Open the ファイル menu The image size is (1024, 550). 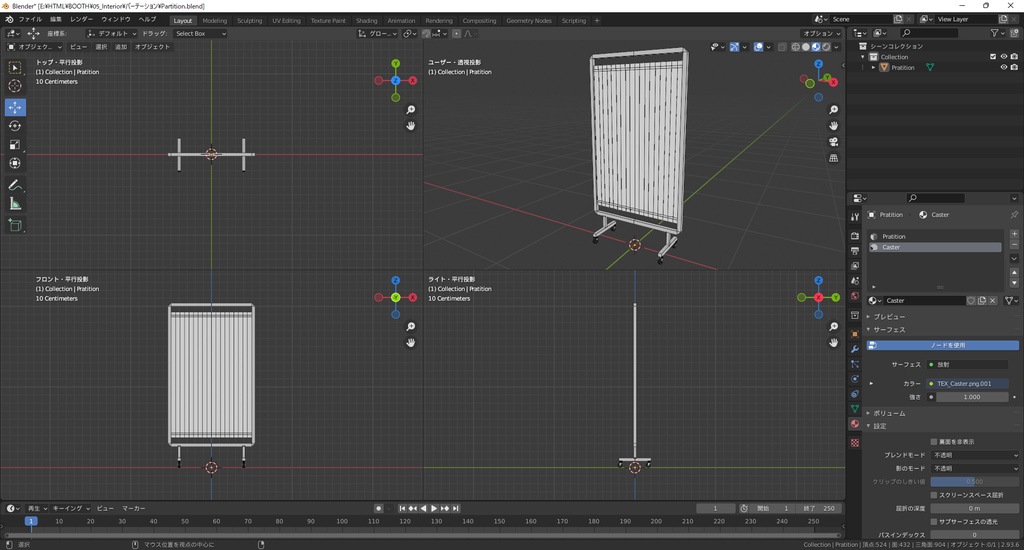(x=30, y=19)
